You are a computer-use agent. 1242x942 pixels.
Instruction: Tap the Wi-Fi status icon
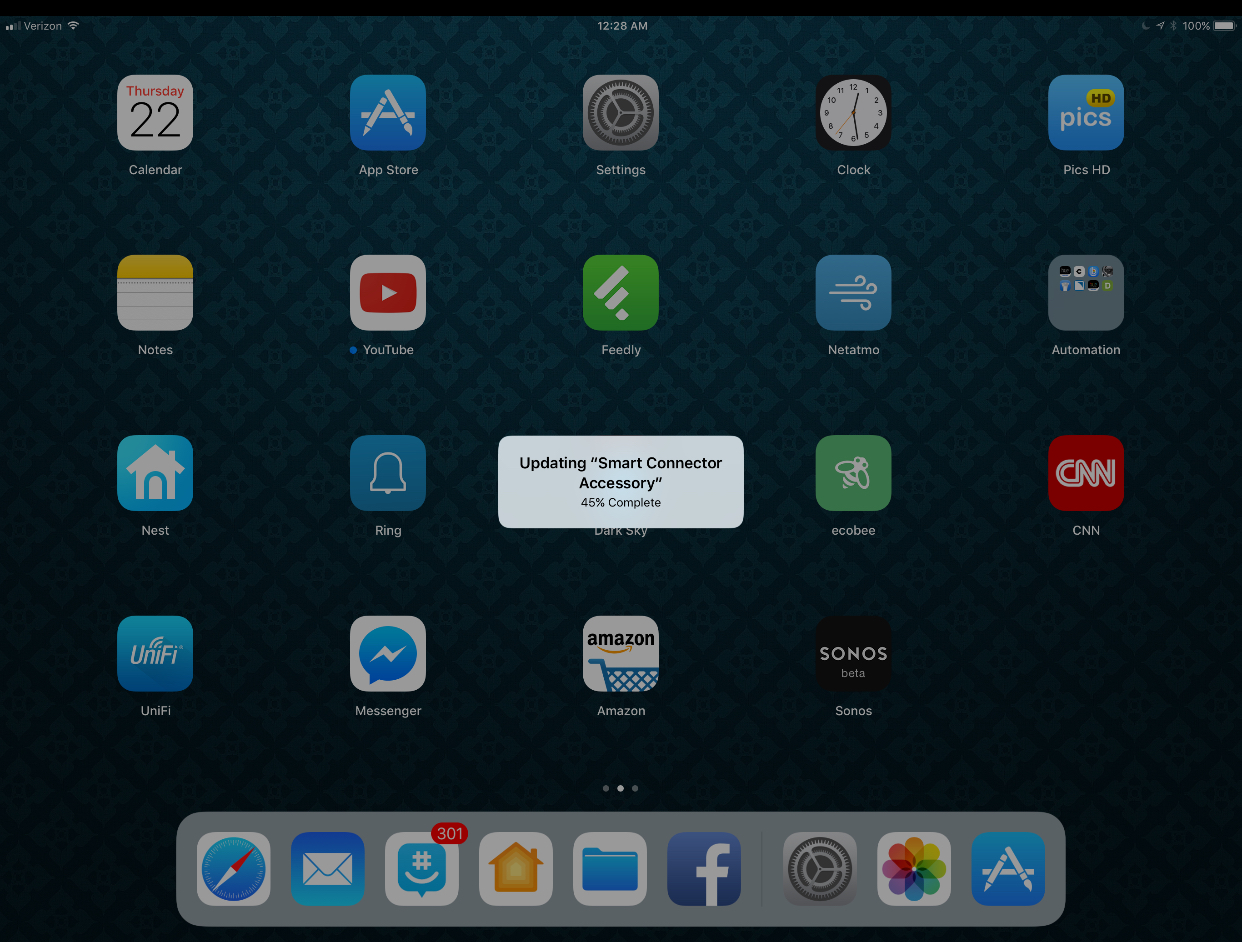coord(73,26)
